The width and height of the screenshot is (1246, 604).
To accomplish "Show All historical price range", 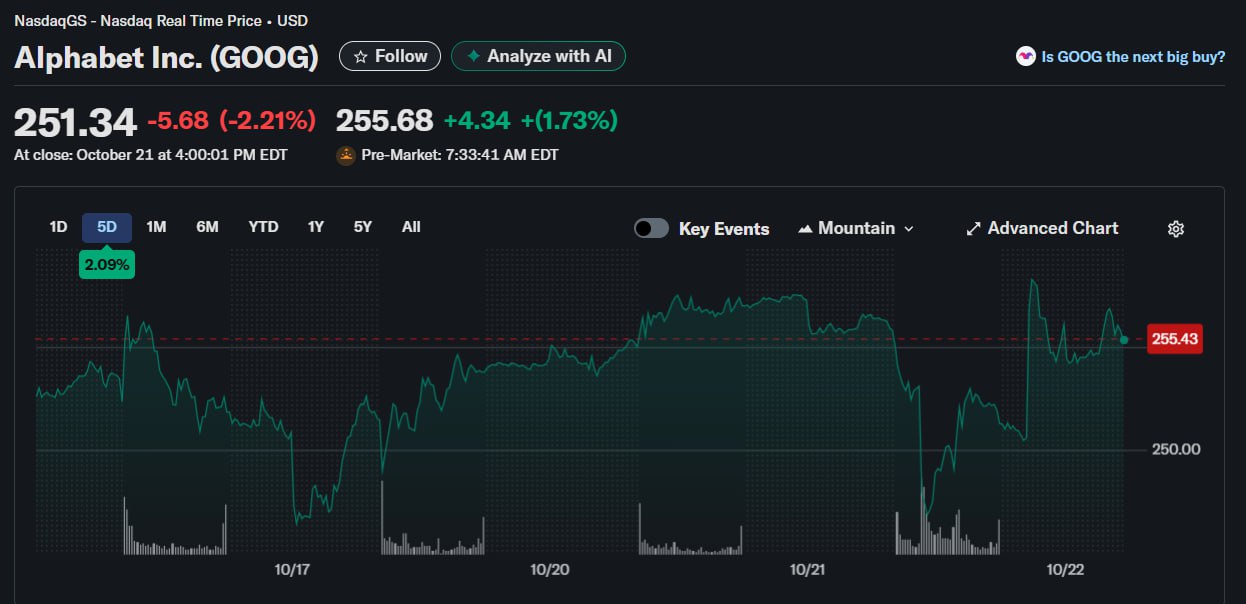I will coord(411,227).
